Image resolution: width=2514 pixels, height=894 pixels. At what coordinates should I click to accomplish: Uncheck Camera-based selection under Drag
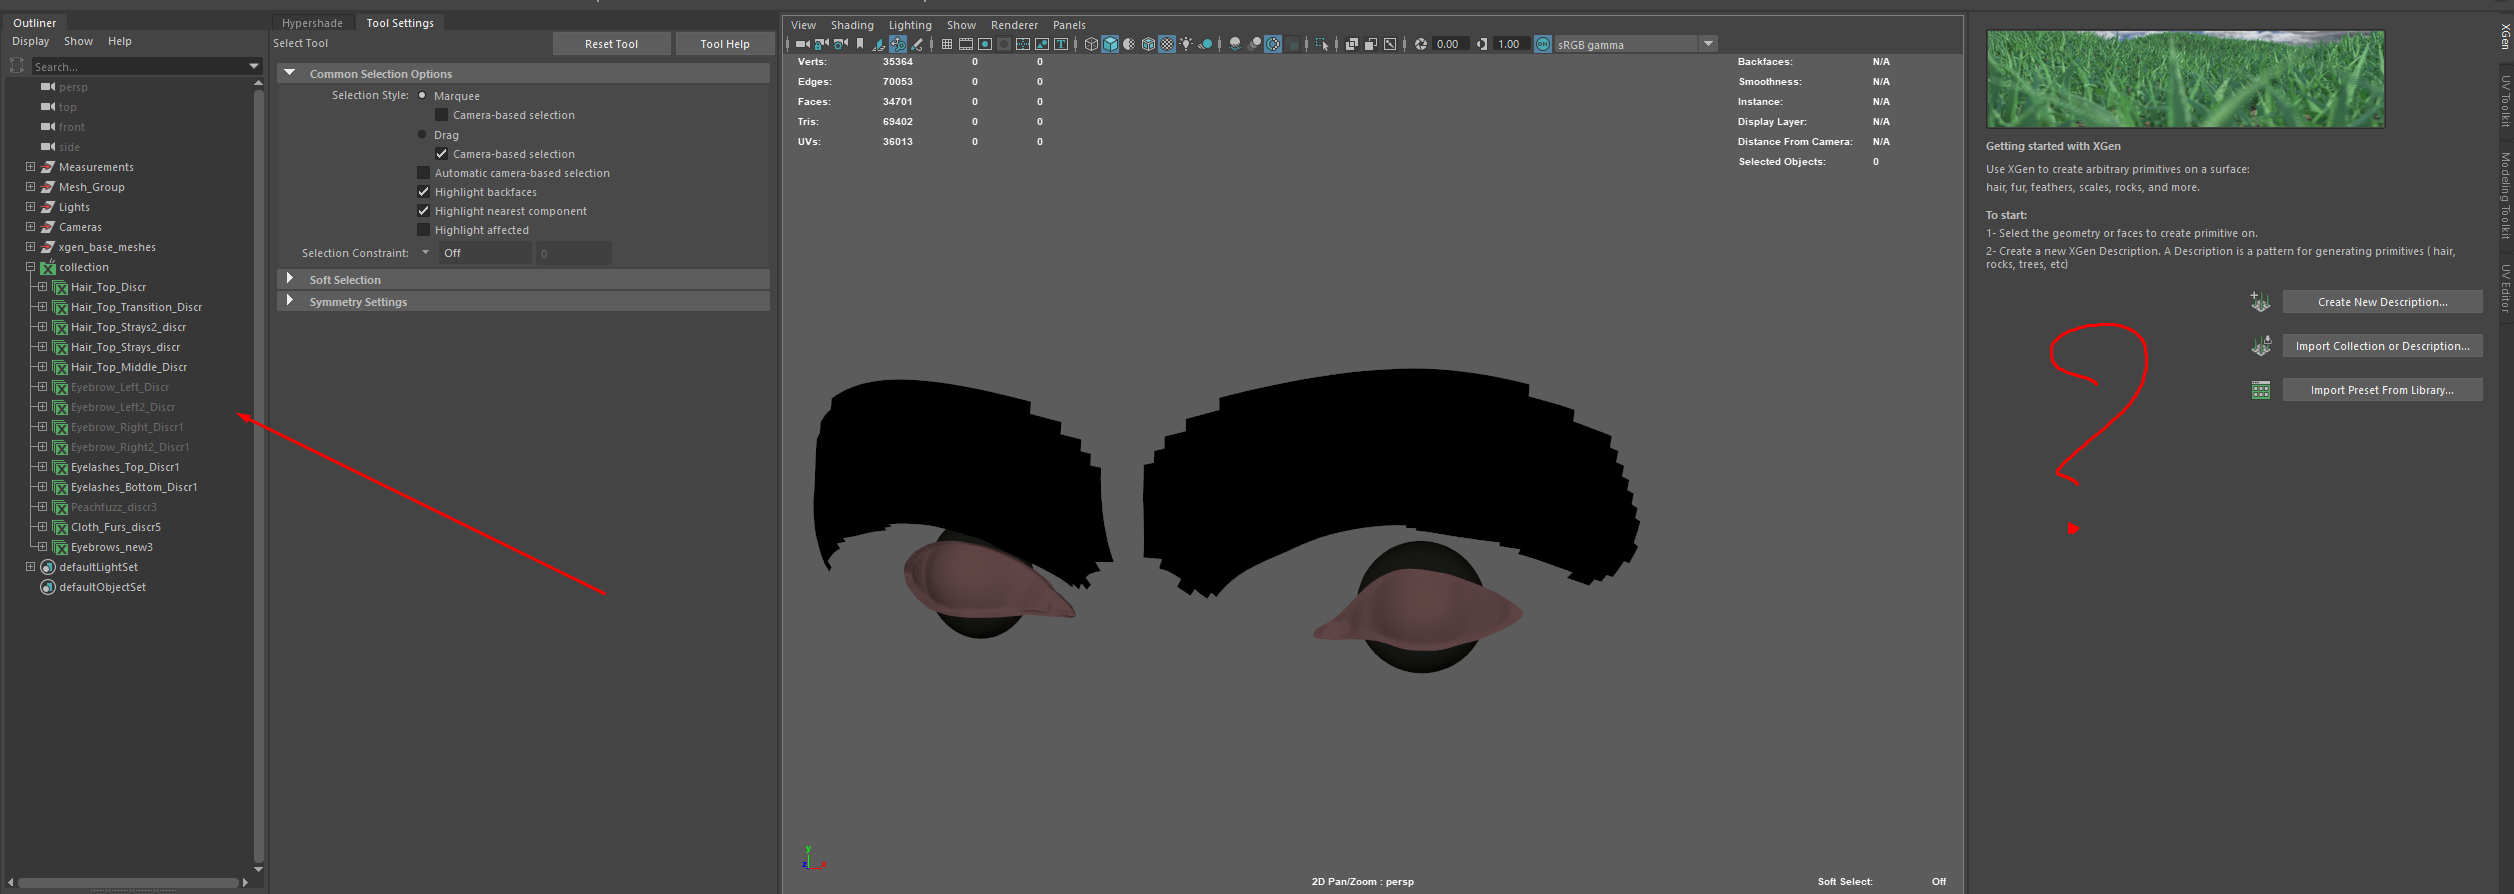[441, 153]
